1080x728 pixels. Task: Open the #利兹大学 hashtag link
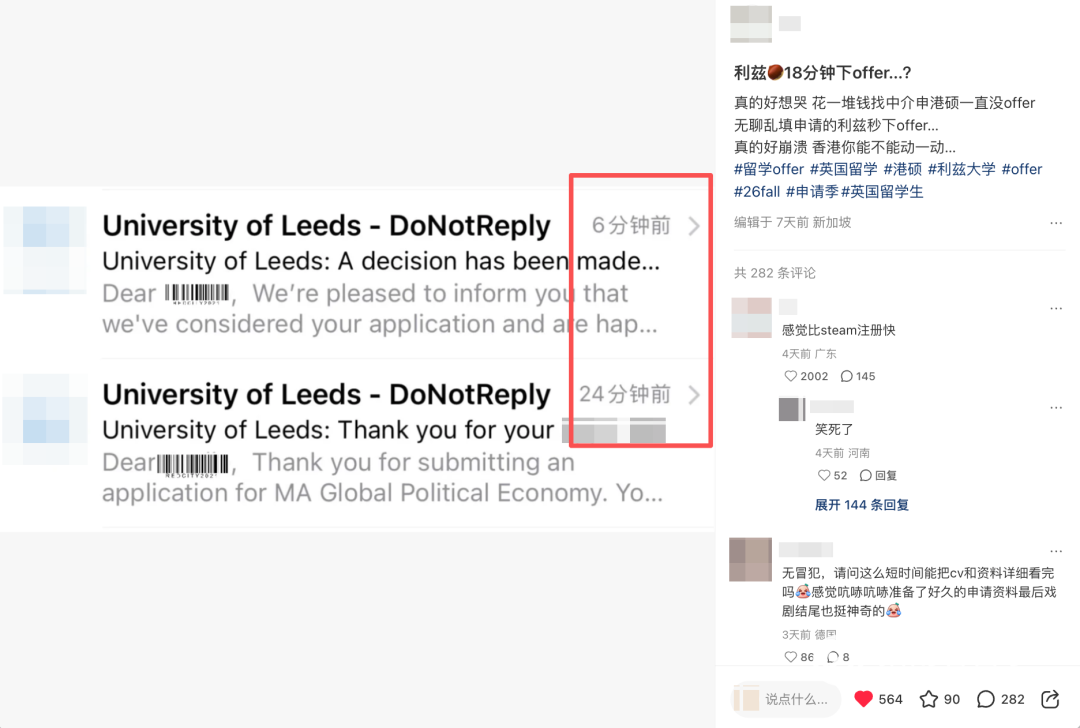point(962,169)
